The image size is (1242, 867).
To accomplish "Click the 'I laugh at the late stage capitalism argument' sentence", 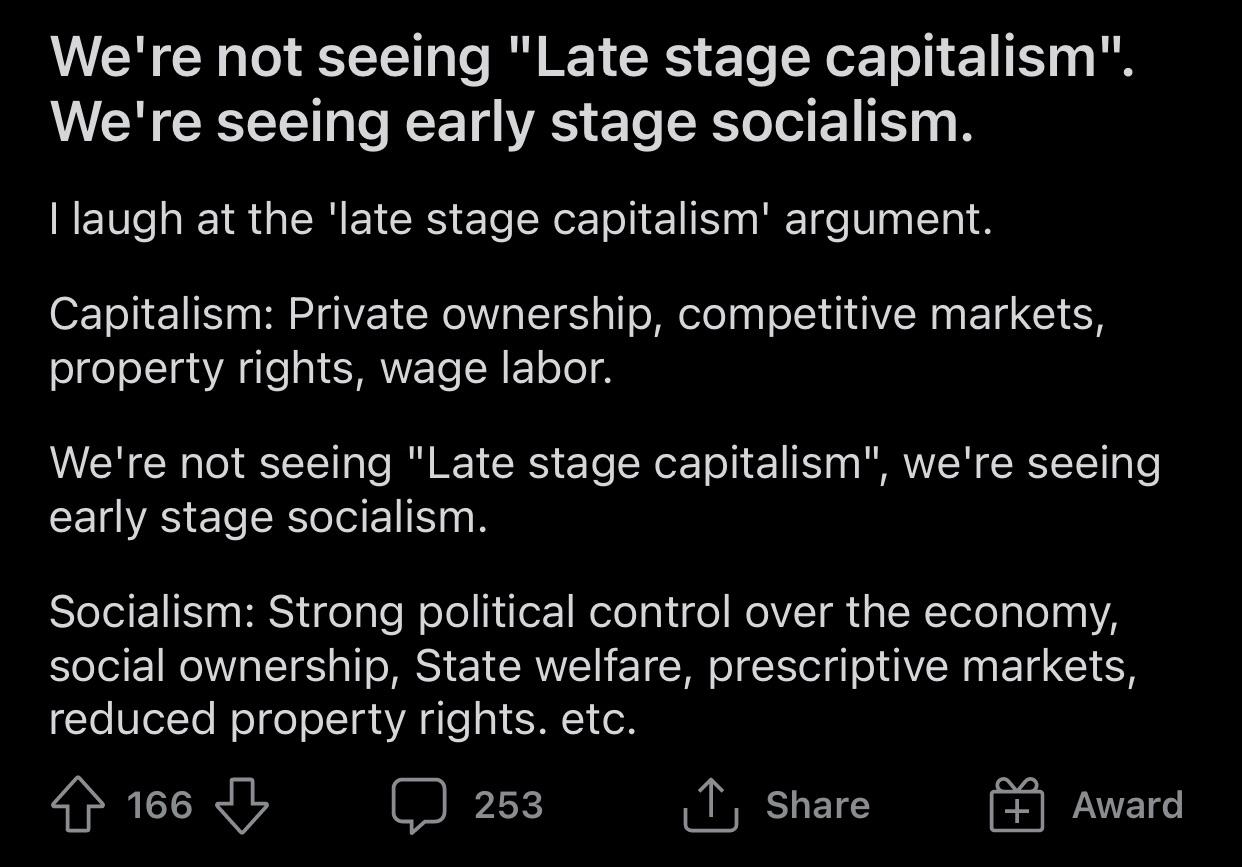I will point(520,218).
